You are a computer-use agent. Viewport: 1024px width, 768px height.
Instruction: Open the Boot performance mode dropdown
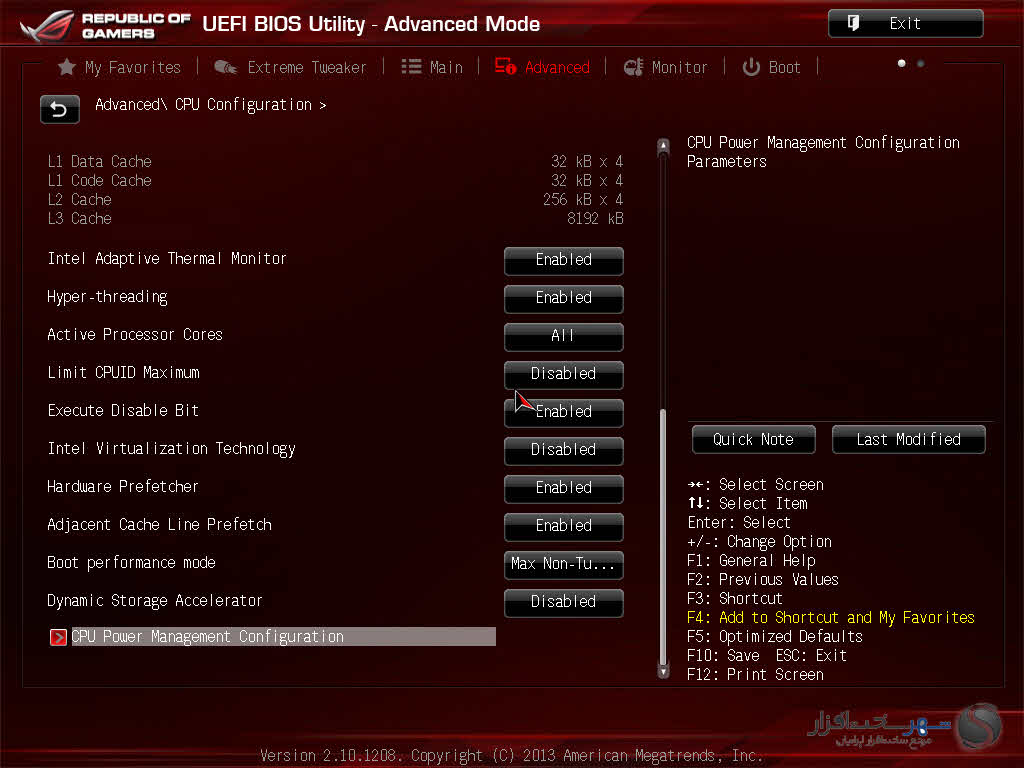(563, 564)
